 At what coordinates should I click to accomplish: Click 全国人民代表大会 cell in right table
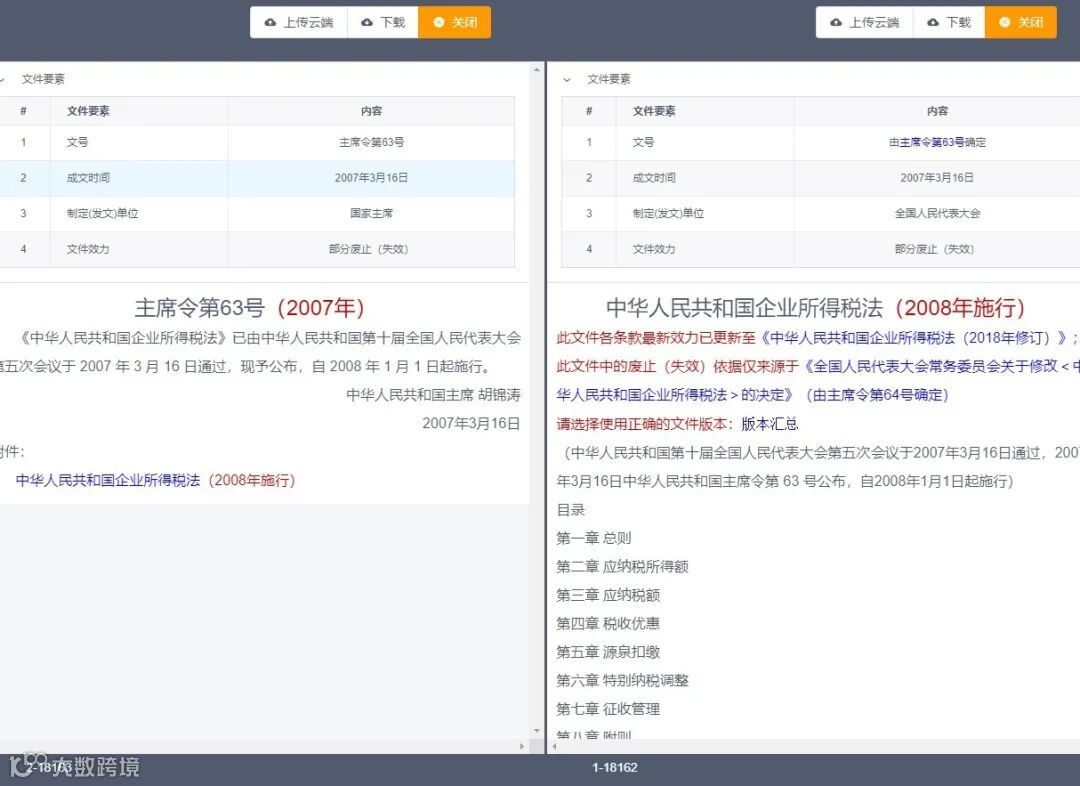937,214
